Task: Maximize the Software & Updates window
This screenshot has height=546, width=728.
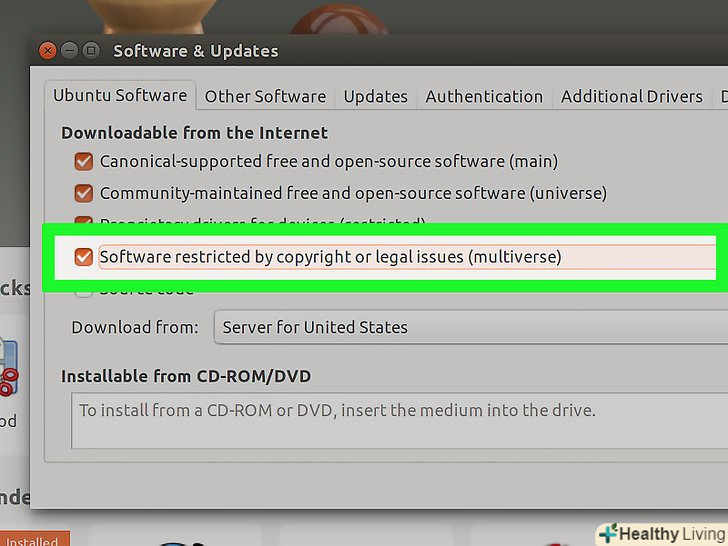Action: coord(91,50)
